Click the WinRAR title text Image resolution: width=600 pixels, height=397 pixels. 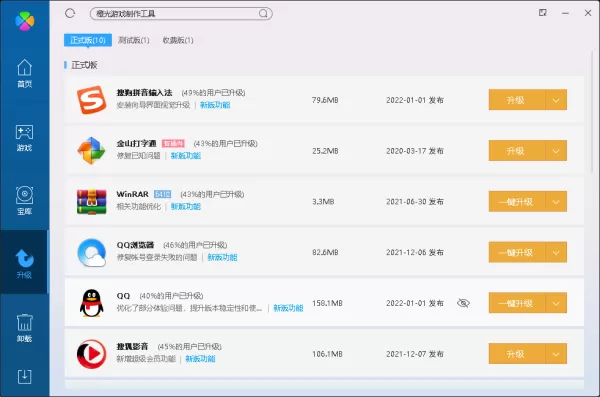132,194
